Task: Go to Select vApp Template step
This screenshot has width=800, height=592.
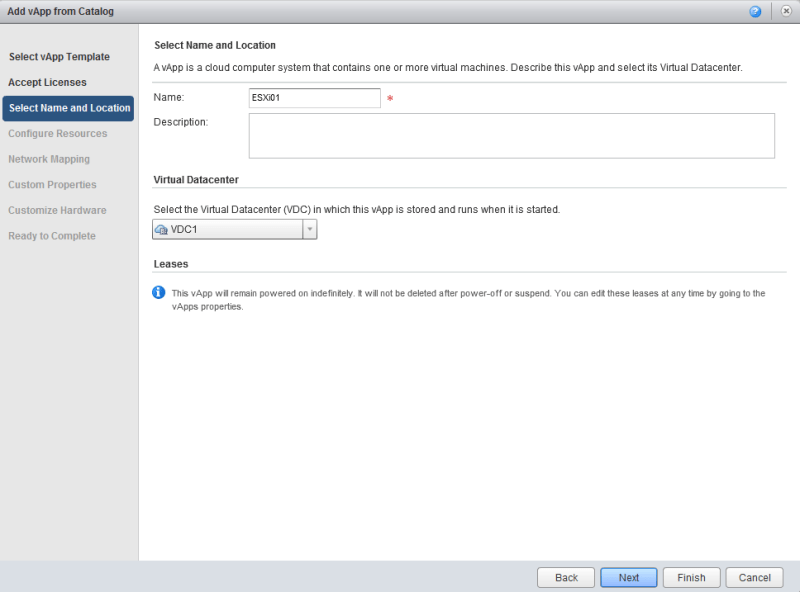Action: pos(59,57)
